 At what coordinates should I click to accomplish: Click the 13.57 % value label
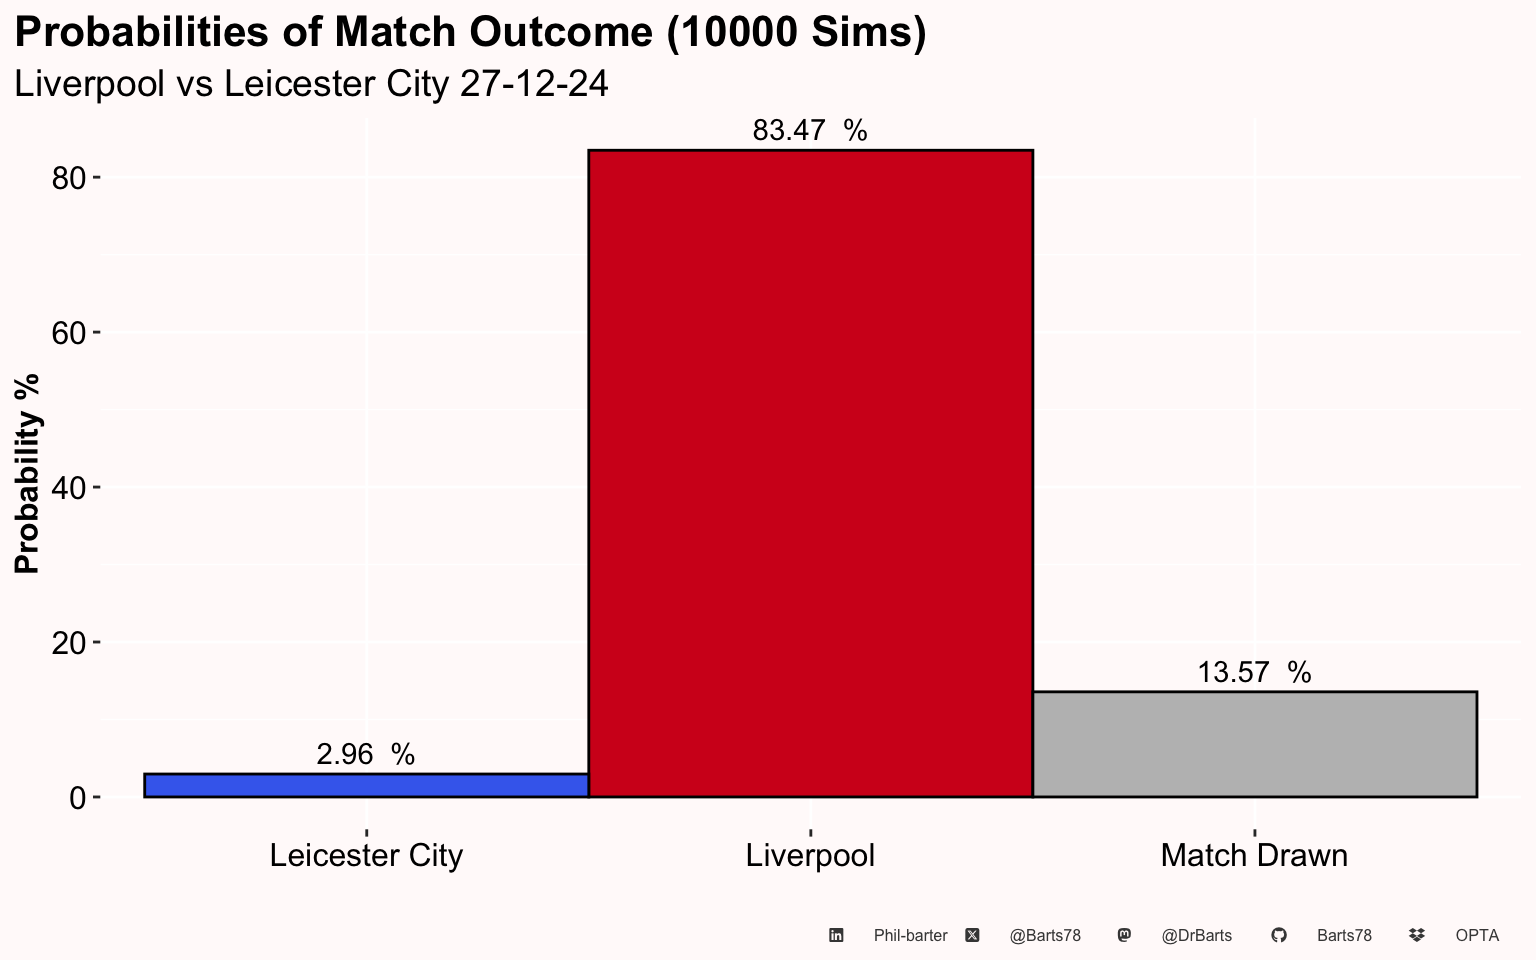click(x=1254, y=673)
